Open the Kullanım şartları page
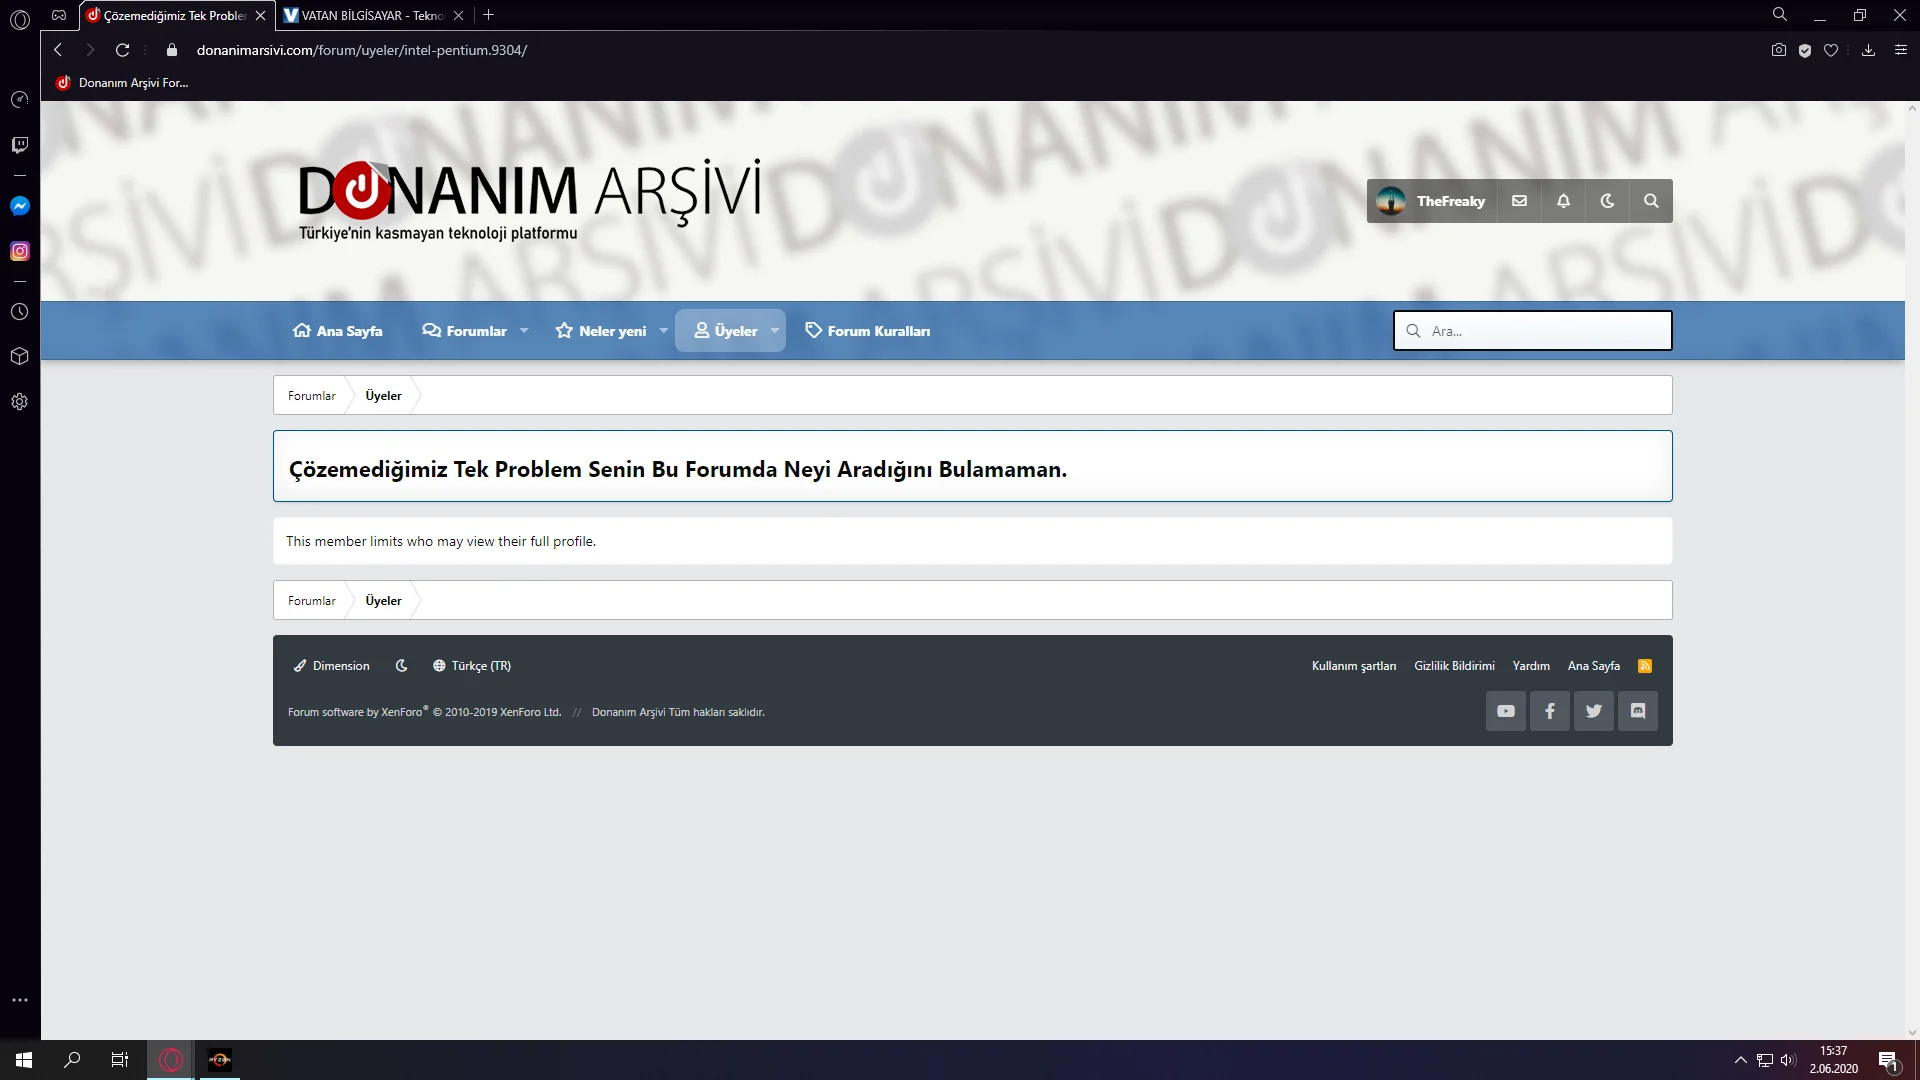 (x=1353, y=665)
